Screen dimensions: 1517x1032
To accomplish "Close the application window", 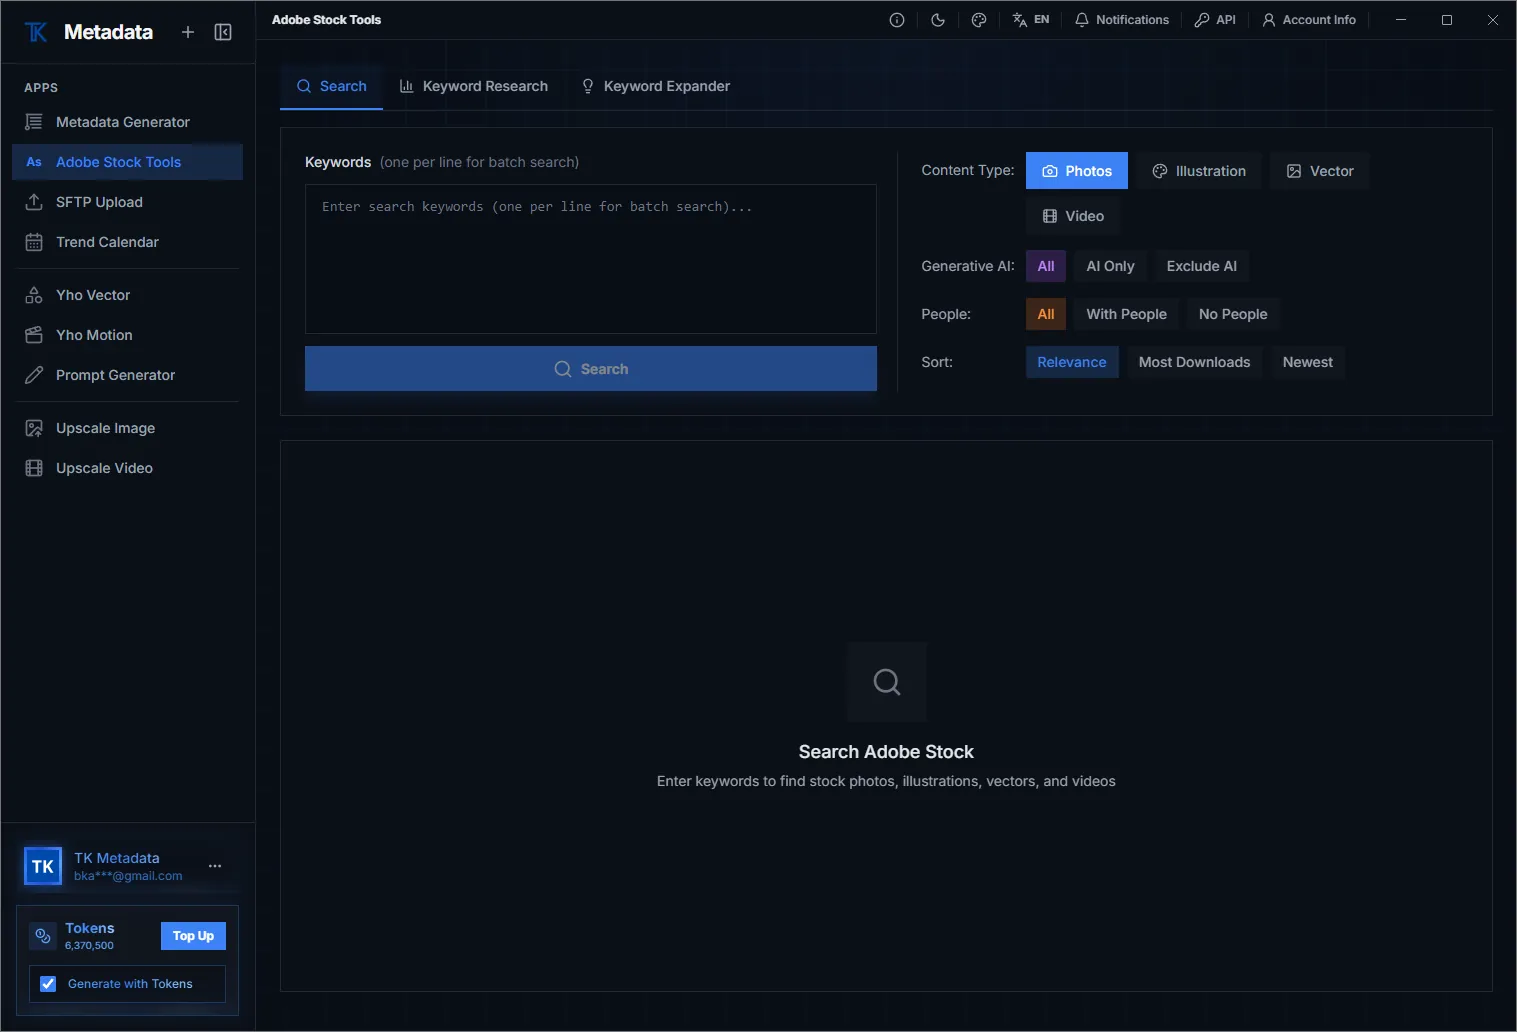I will (1493, 20).
